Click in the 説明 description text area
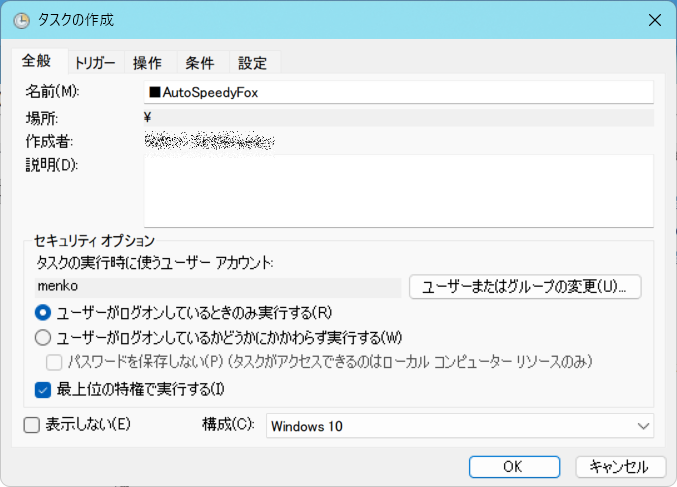Screen dimensions: 677x487 click(399, 190)
